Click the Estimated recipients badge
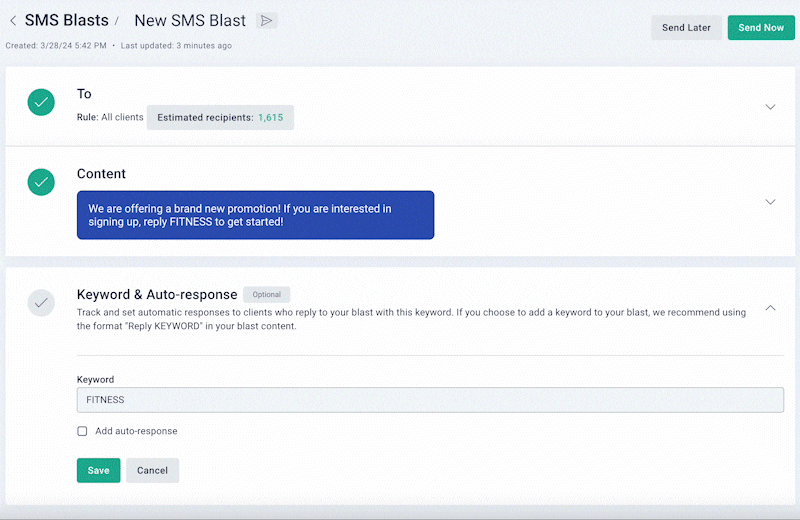This screenshot has height=520, width=800. coord(220,118)
